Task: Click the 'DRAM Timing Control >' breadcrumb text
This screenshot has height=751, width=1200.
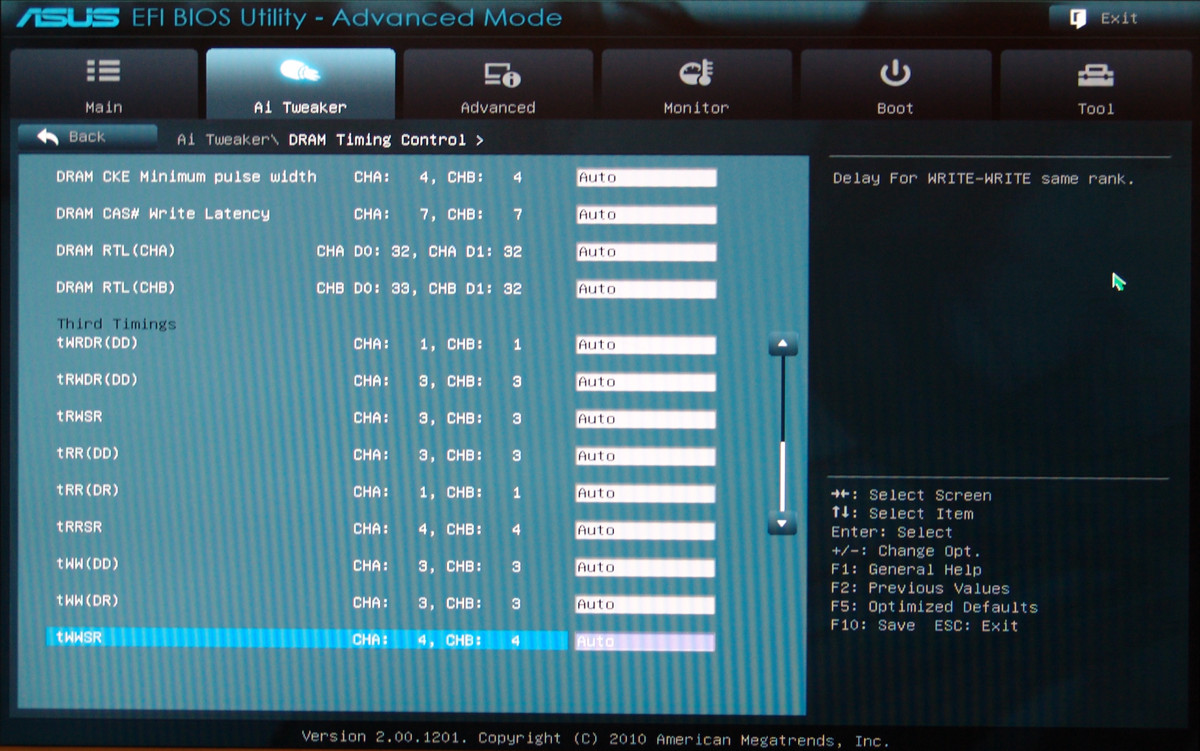Action: [386, 140]
